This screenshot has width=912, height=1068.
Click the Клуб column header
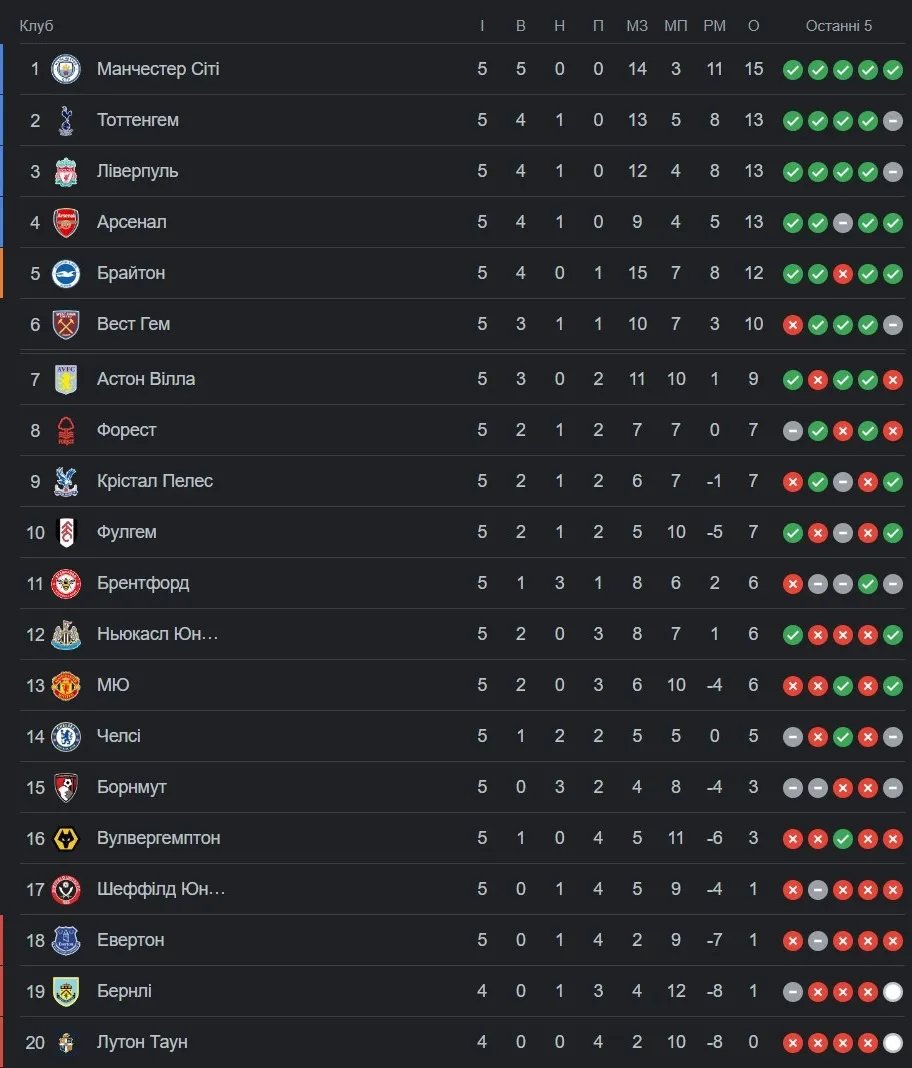[36, 25]
